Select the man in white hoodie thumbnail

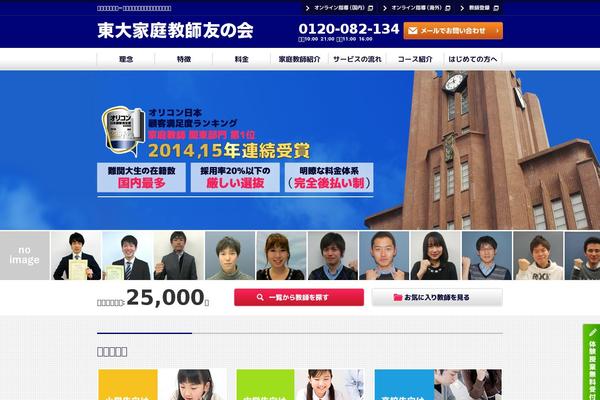[x=538, y=255]
